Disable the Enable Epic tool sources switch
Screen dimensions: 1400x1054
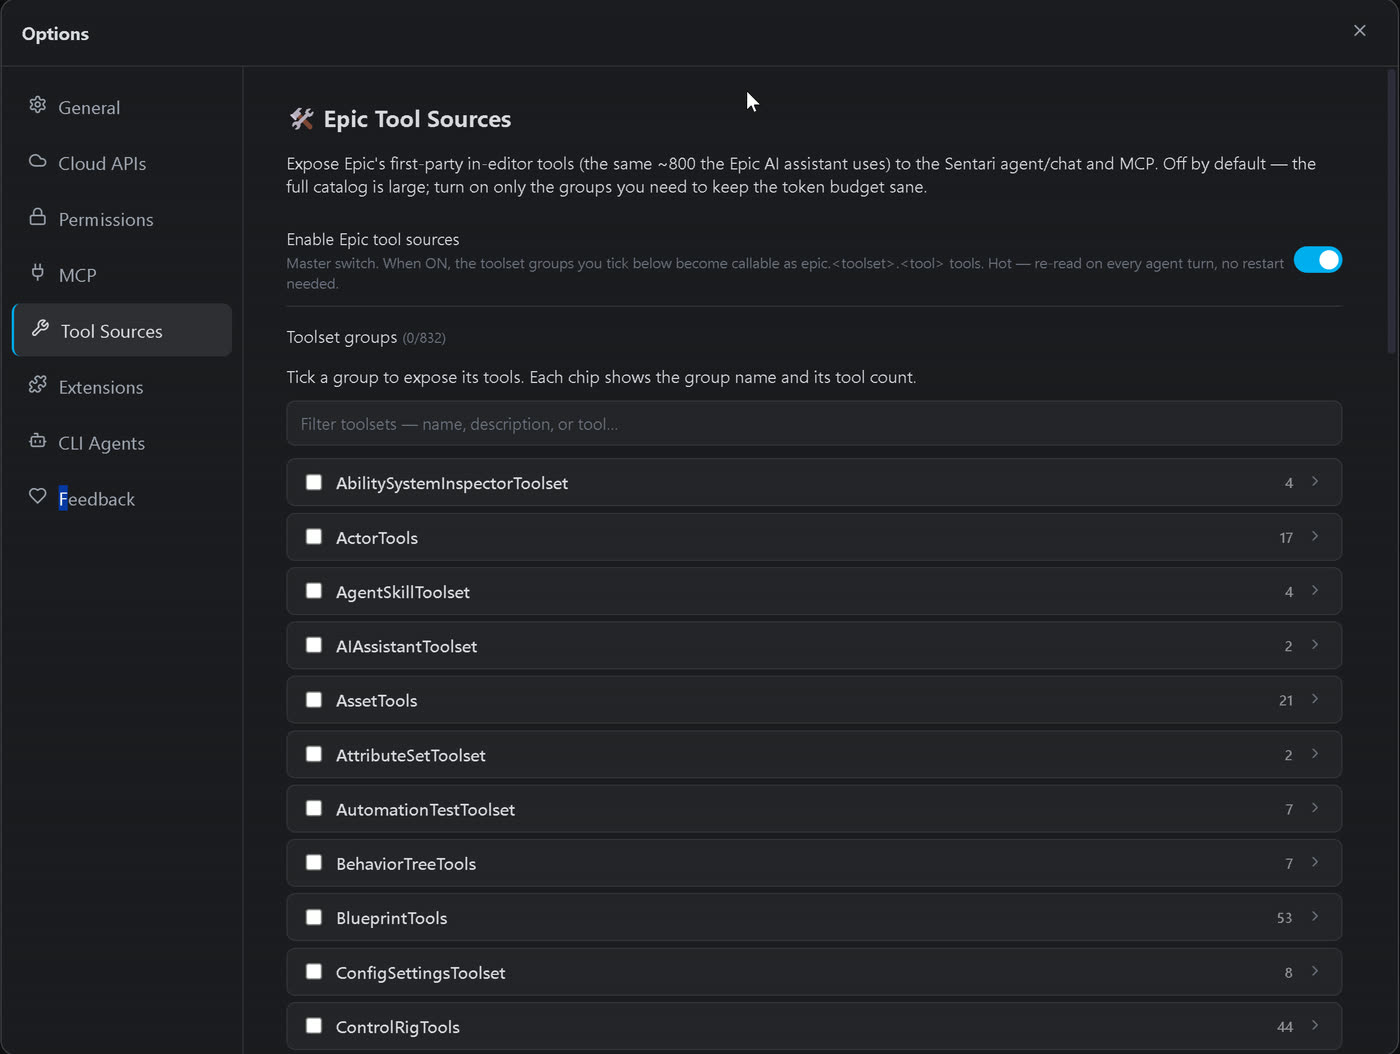click(1317, 260)
